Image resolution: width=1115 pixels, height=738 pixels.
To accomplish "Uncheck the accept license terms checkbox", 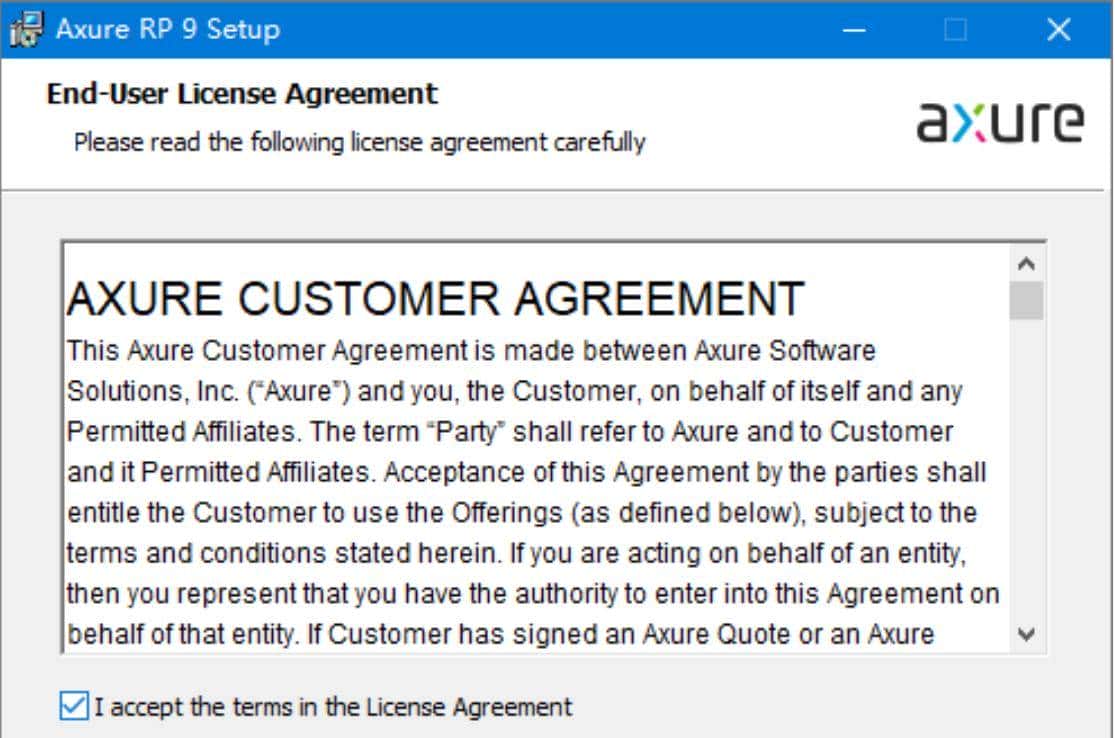I will tap(74, 706).
